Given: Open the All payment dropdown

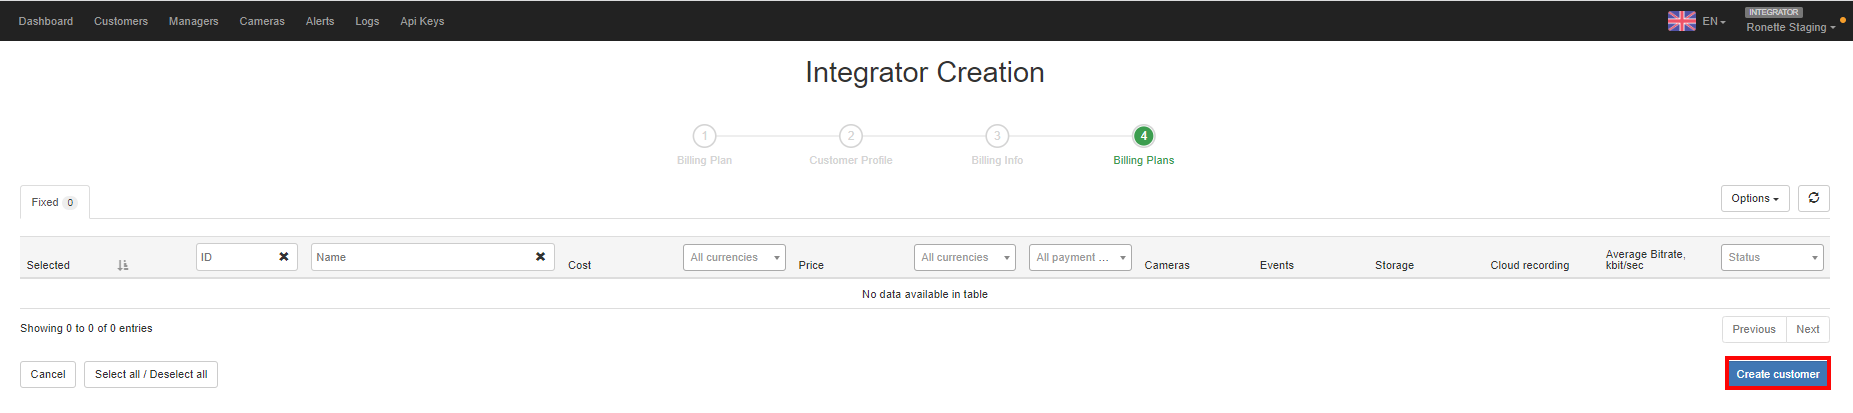Looking at the screenshot, I should click(x=1080, y=257).
